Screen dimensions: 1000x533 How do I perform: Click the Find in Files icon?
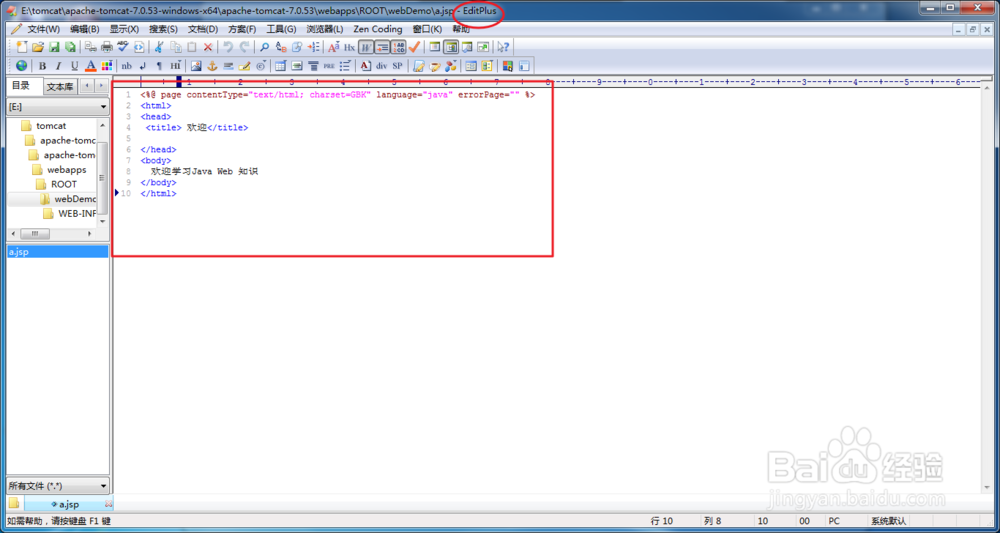point(297,47)
